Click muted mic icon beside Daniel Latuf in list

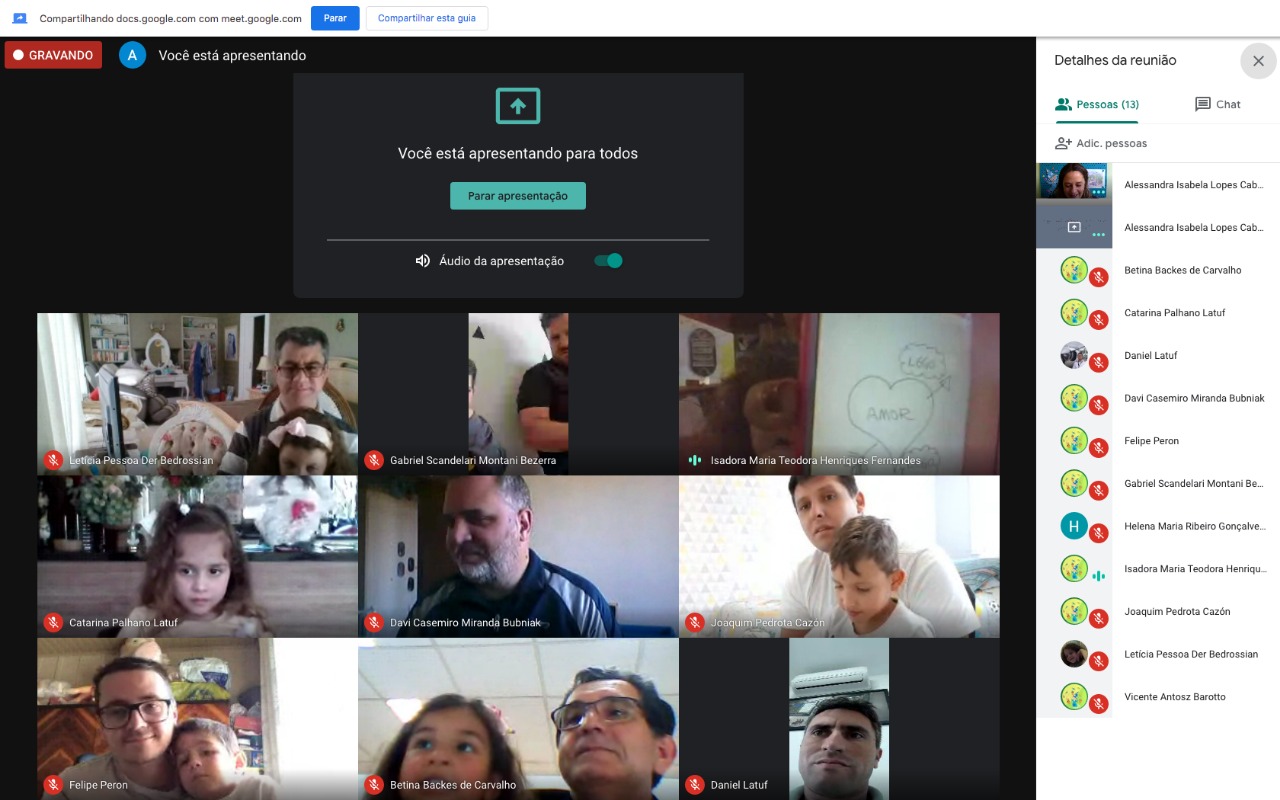(x=1099, y=363)
